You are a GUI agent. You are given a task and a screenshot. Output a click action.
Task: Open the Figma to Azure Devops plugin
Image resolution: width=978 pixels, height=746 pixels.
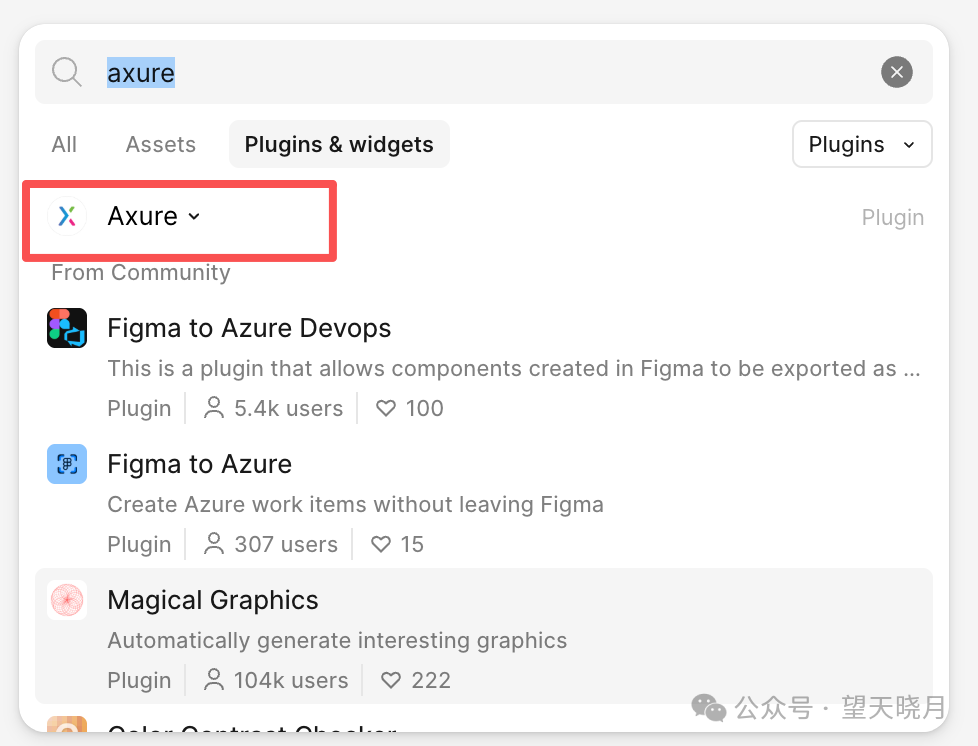click(x=249, y=328)
